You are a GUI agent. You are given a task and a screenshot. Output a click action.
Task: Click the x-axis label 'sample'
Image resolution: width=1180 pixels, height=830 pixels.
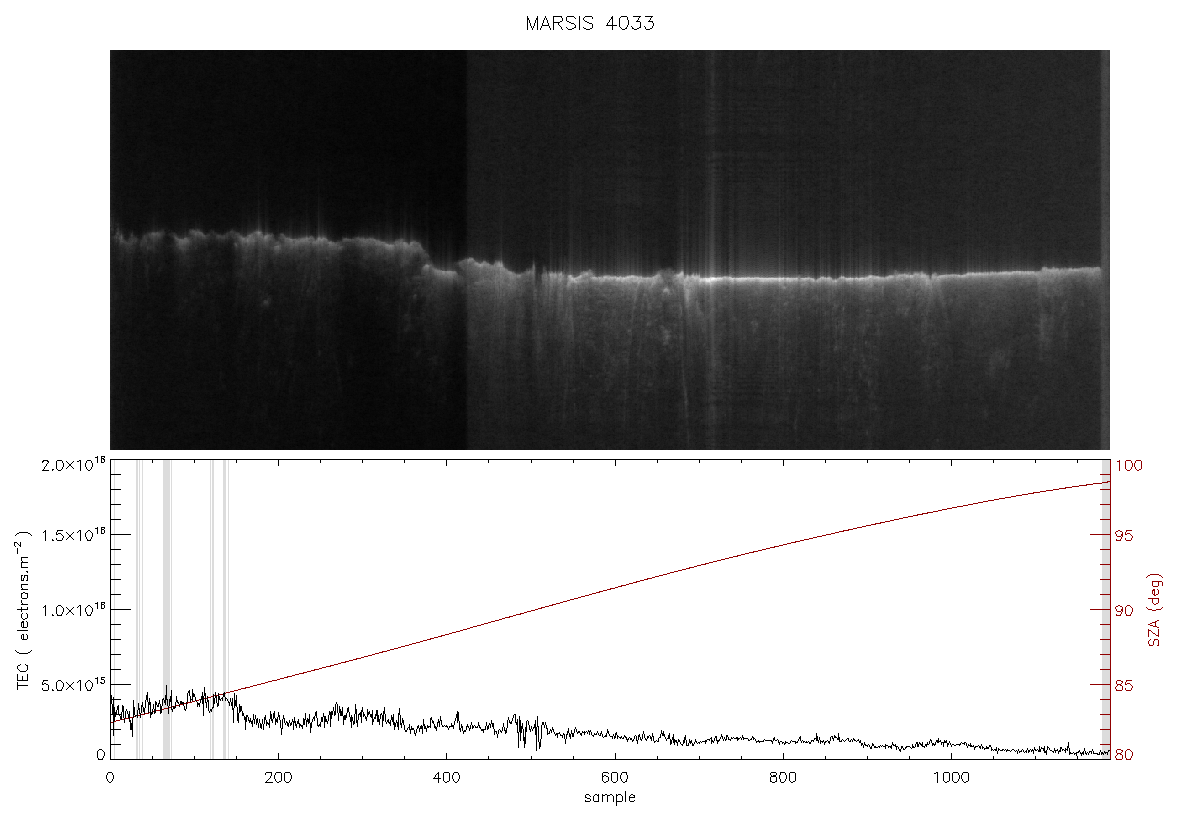pyautogui.click(x=610, y=798)
